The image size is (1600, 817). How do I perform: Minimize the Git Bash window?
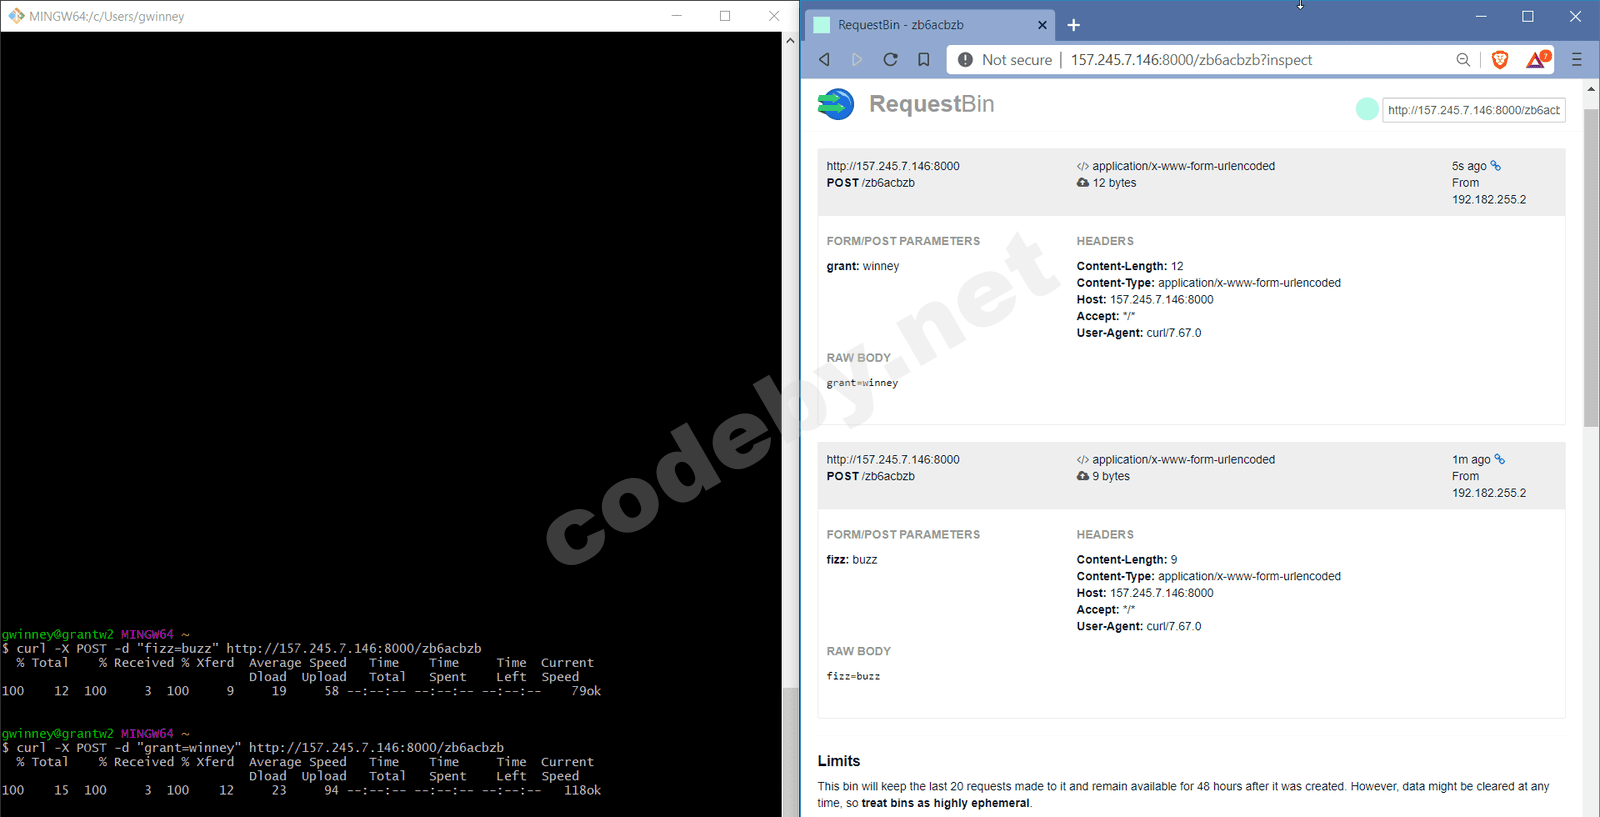(677, 16)
